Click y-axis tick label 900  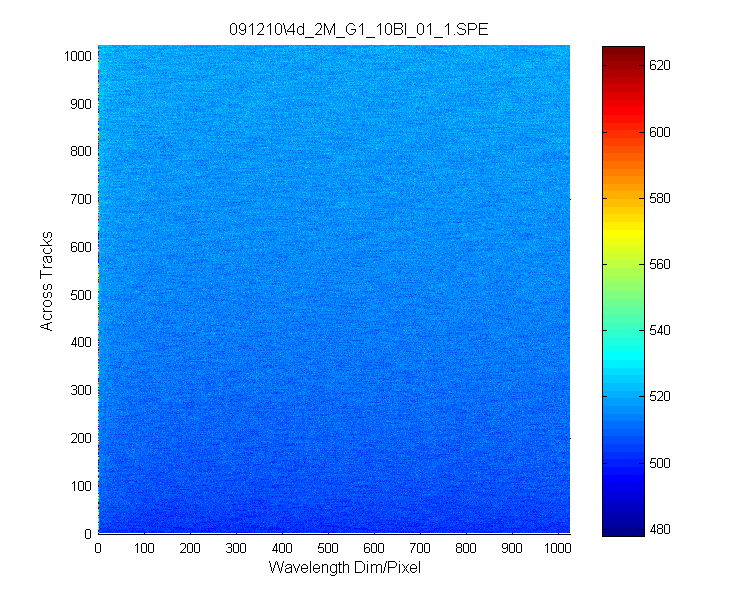[x=81, y=104]
